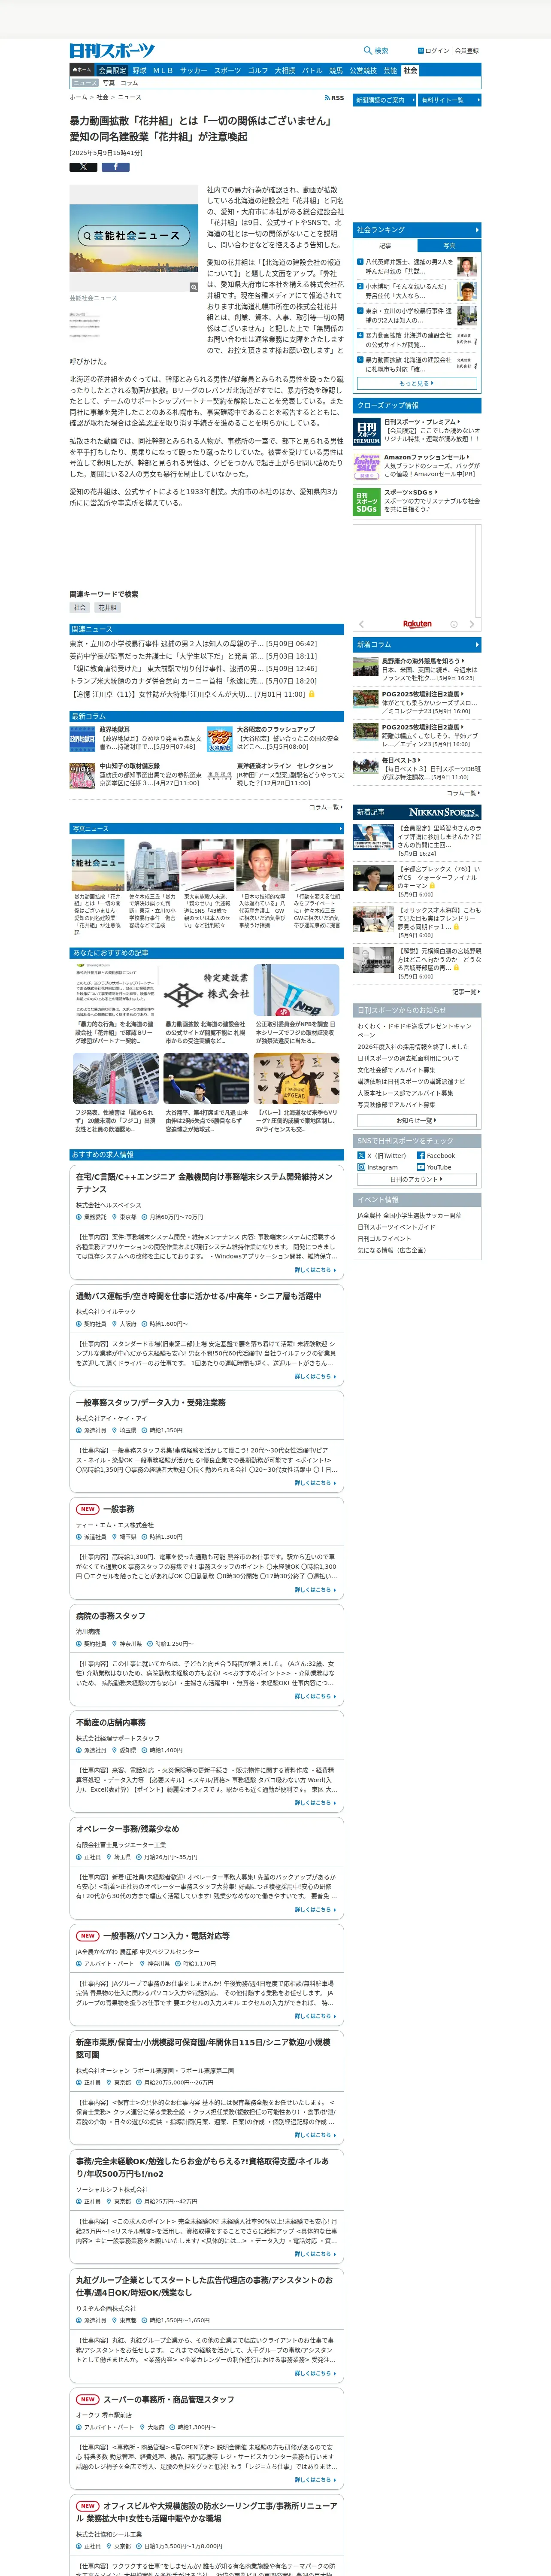Select コラム sub-navigation item
This screenshot has width=551, height=2576.
pos(129,83)
